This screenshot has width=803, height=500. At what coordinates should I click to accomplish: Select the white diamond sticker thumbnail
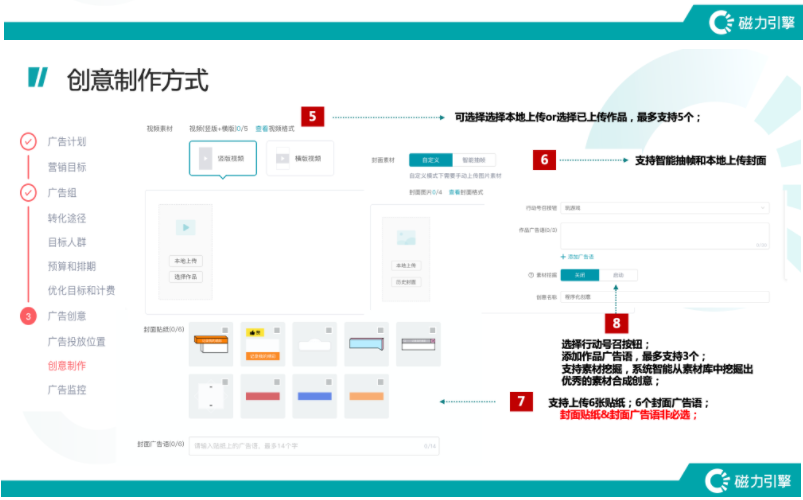(x=211, y=396)
